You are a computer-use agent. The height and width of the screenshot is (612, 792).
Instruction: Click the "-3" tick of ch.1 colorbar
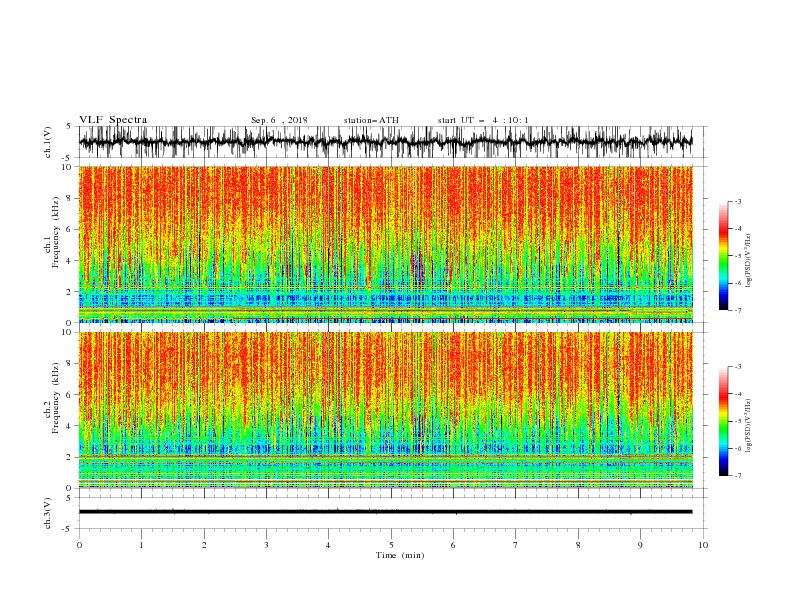(x=738, y=202)
